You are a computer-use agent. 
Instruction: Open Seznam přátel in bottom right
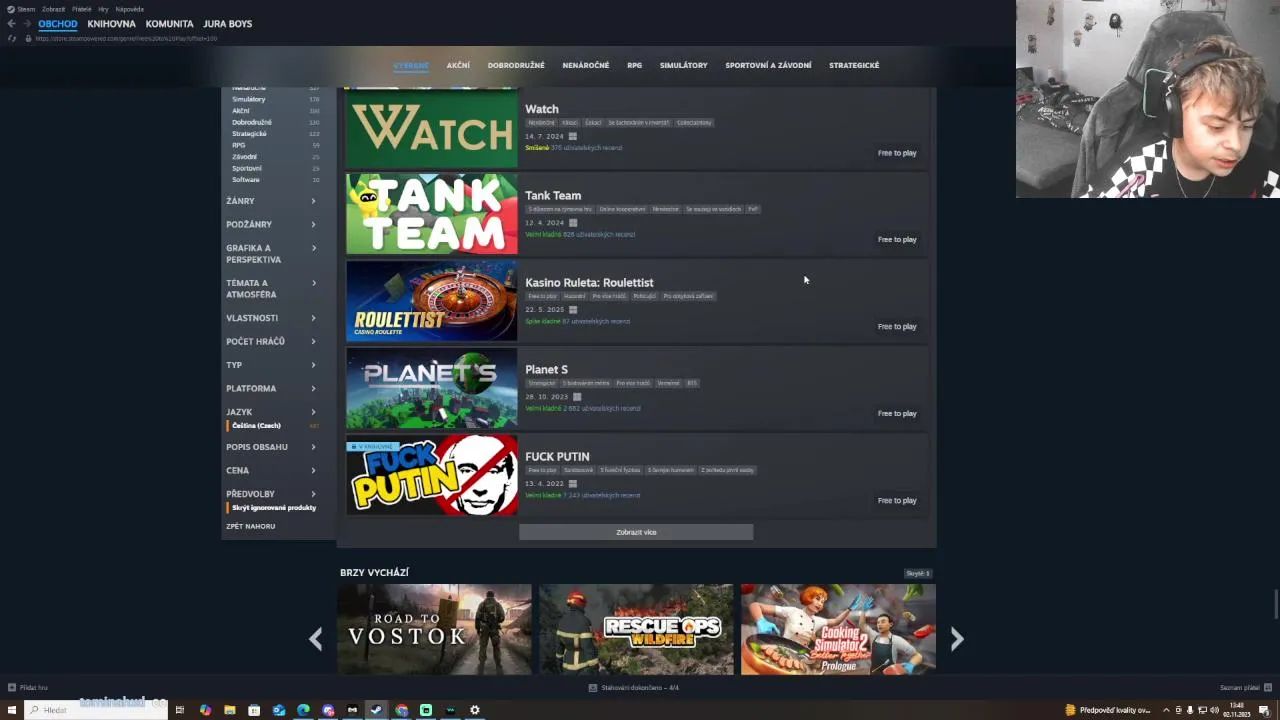[1240, 688]
